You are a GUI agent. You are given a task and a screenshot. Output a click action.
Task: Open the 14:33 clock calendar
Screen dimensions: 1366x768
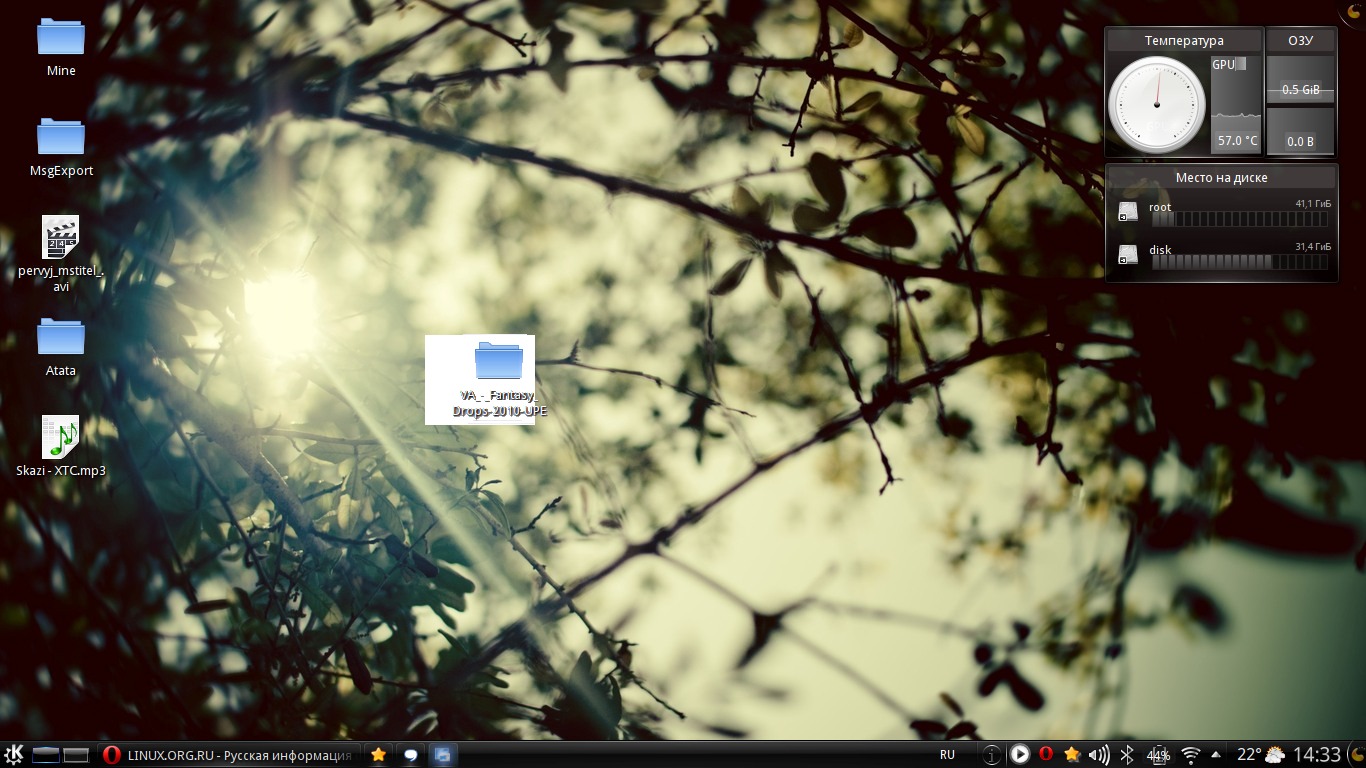click(1317, 754)
